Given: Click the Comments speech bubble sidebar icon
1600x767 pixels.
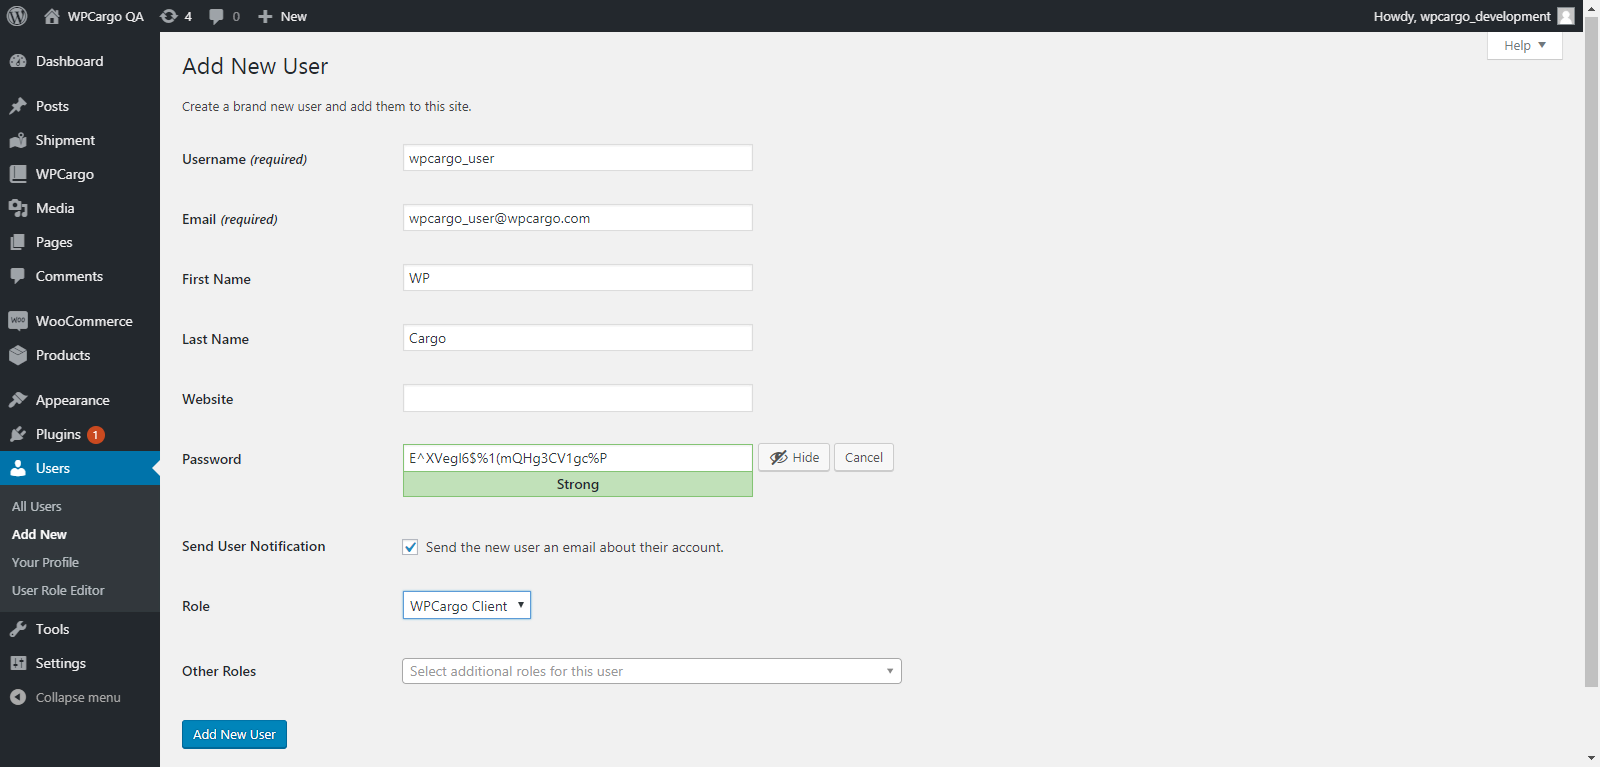Looking at the screenshot, I should (18, 276).
